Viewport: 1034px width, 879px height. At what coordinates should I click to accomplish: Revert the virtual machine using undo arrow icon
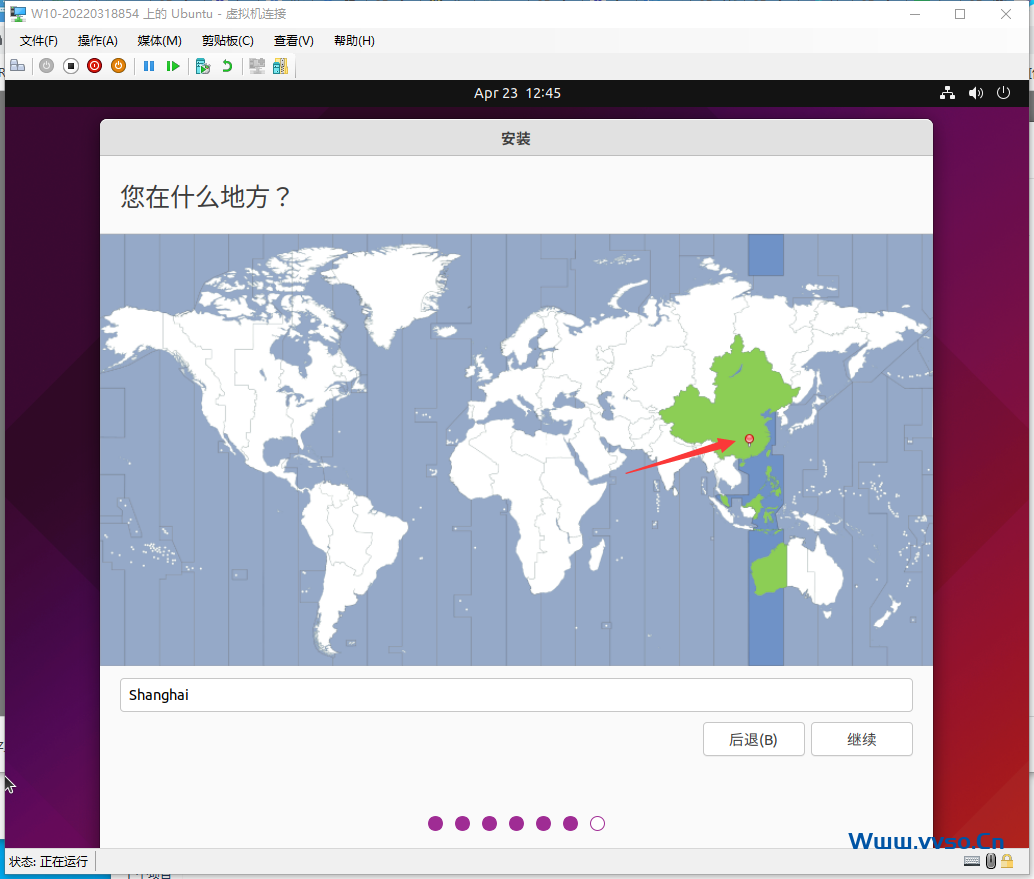click(x=227, y=65)
